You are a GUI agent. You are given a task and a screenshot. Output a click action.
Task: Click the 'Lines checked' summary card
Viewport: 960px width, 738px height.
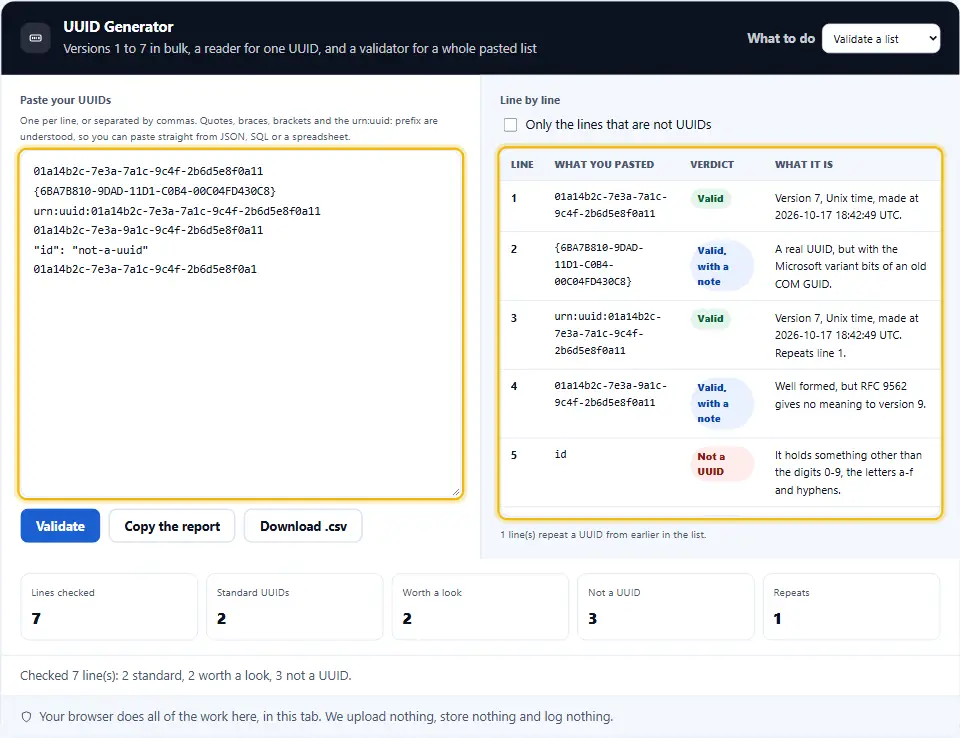click(x=109, y=607)
